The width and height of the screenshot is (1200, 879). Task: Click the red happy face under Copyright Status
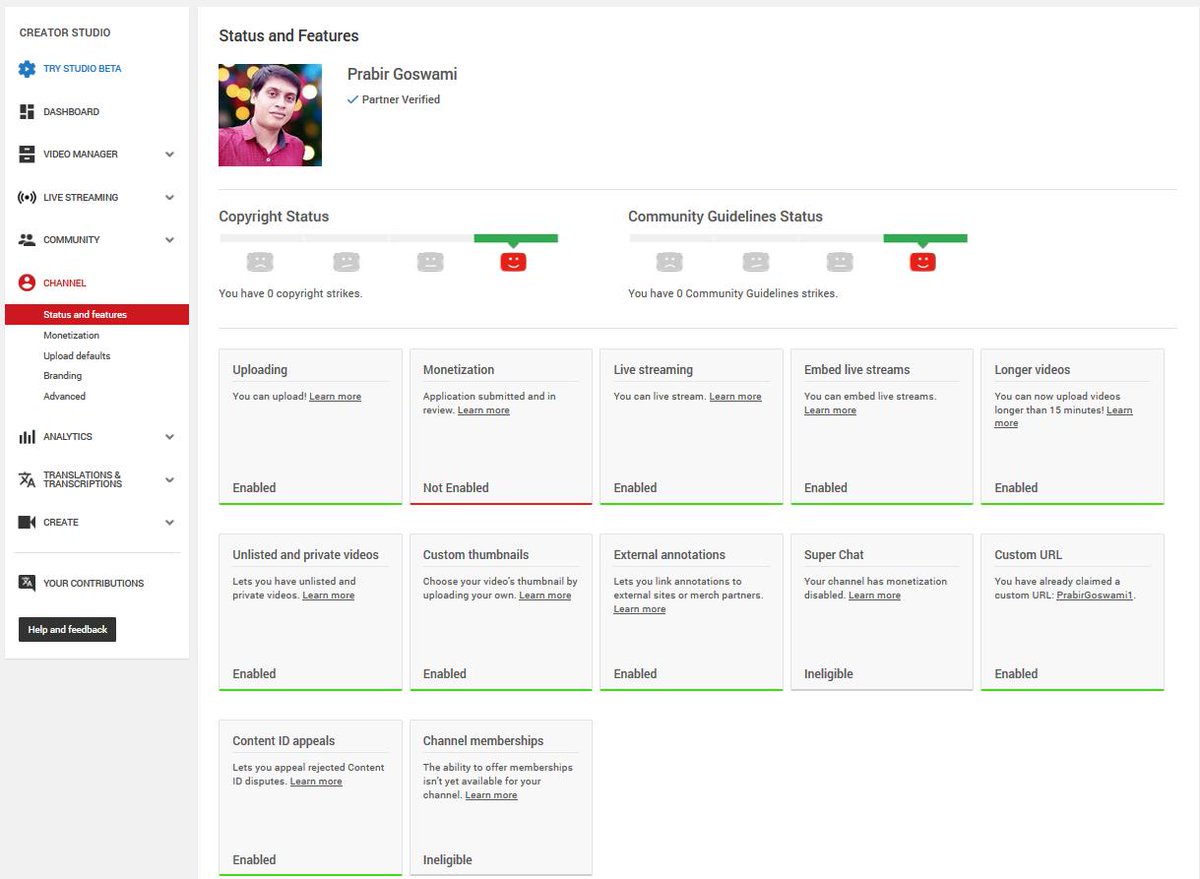[513, 262]
